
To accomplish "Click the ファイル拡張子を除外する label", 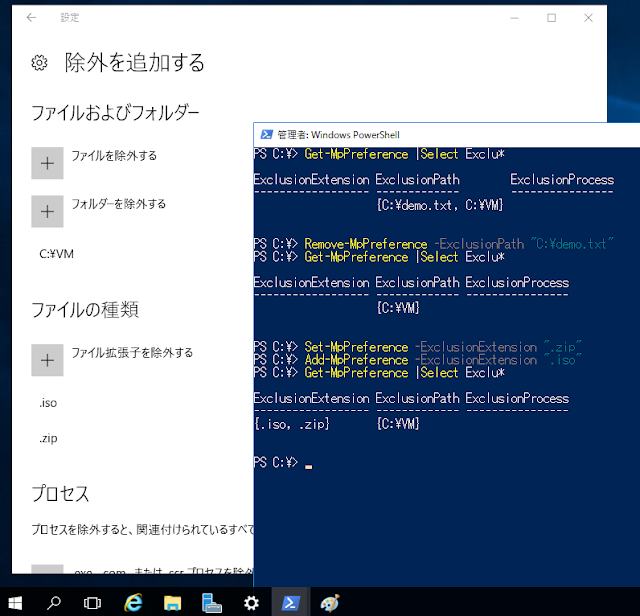I will coord(132,352).
